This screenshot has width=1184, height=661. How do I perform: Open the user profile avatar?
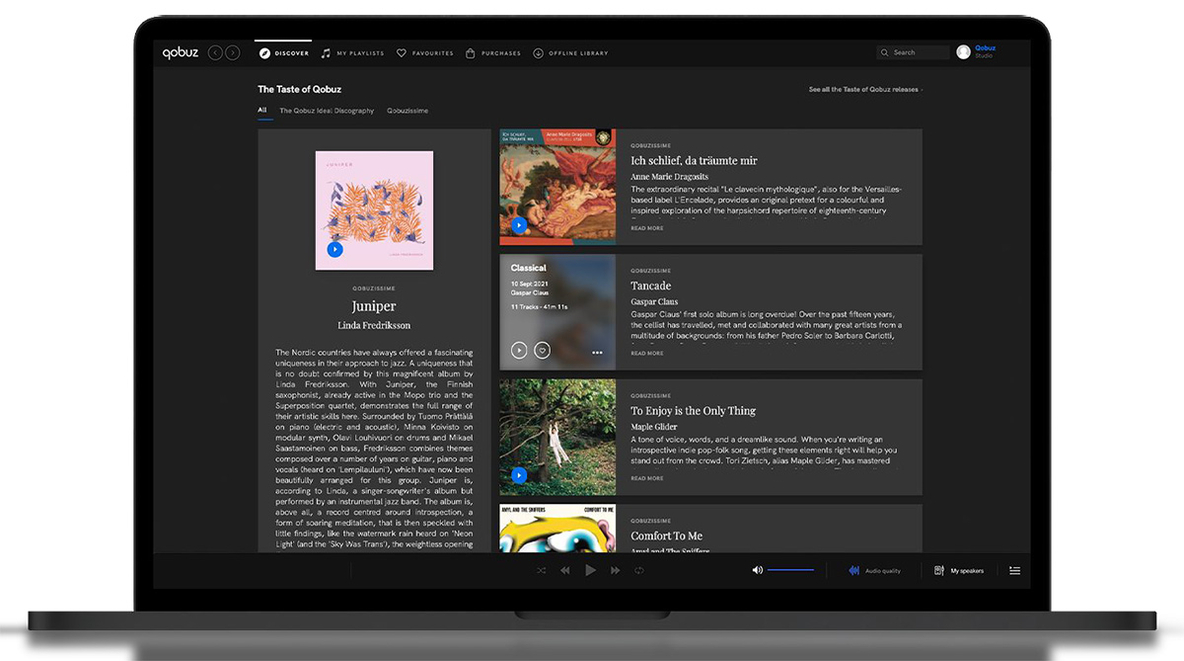[x=963, y=52]
